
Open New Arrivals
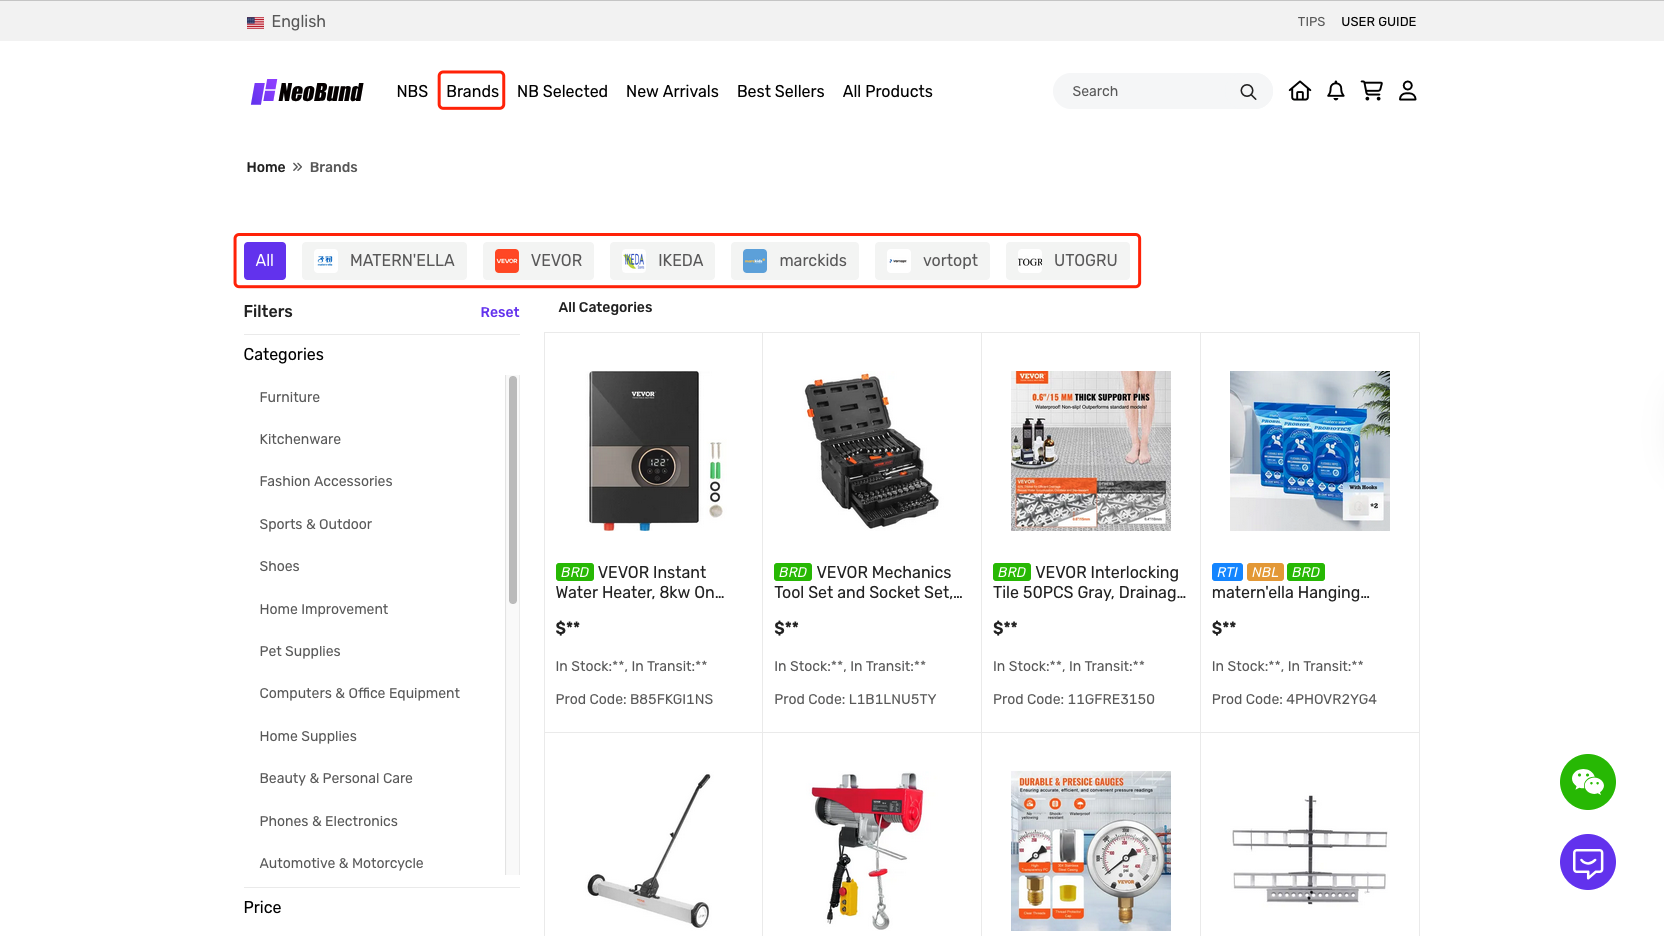coord(672,91)
